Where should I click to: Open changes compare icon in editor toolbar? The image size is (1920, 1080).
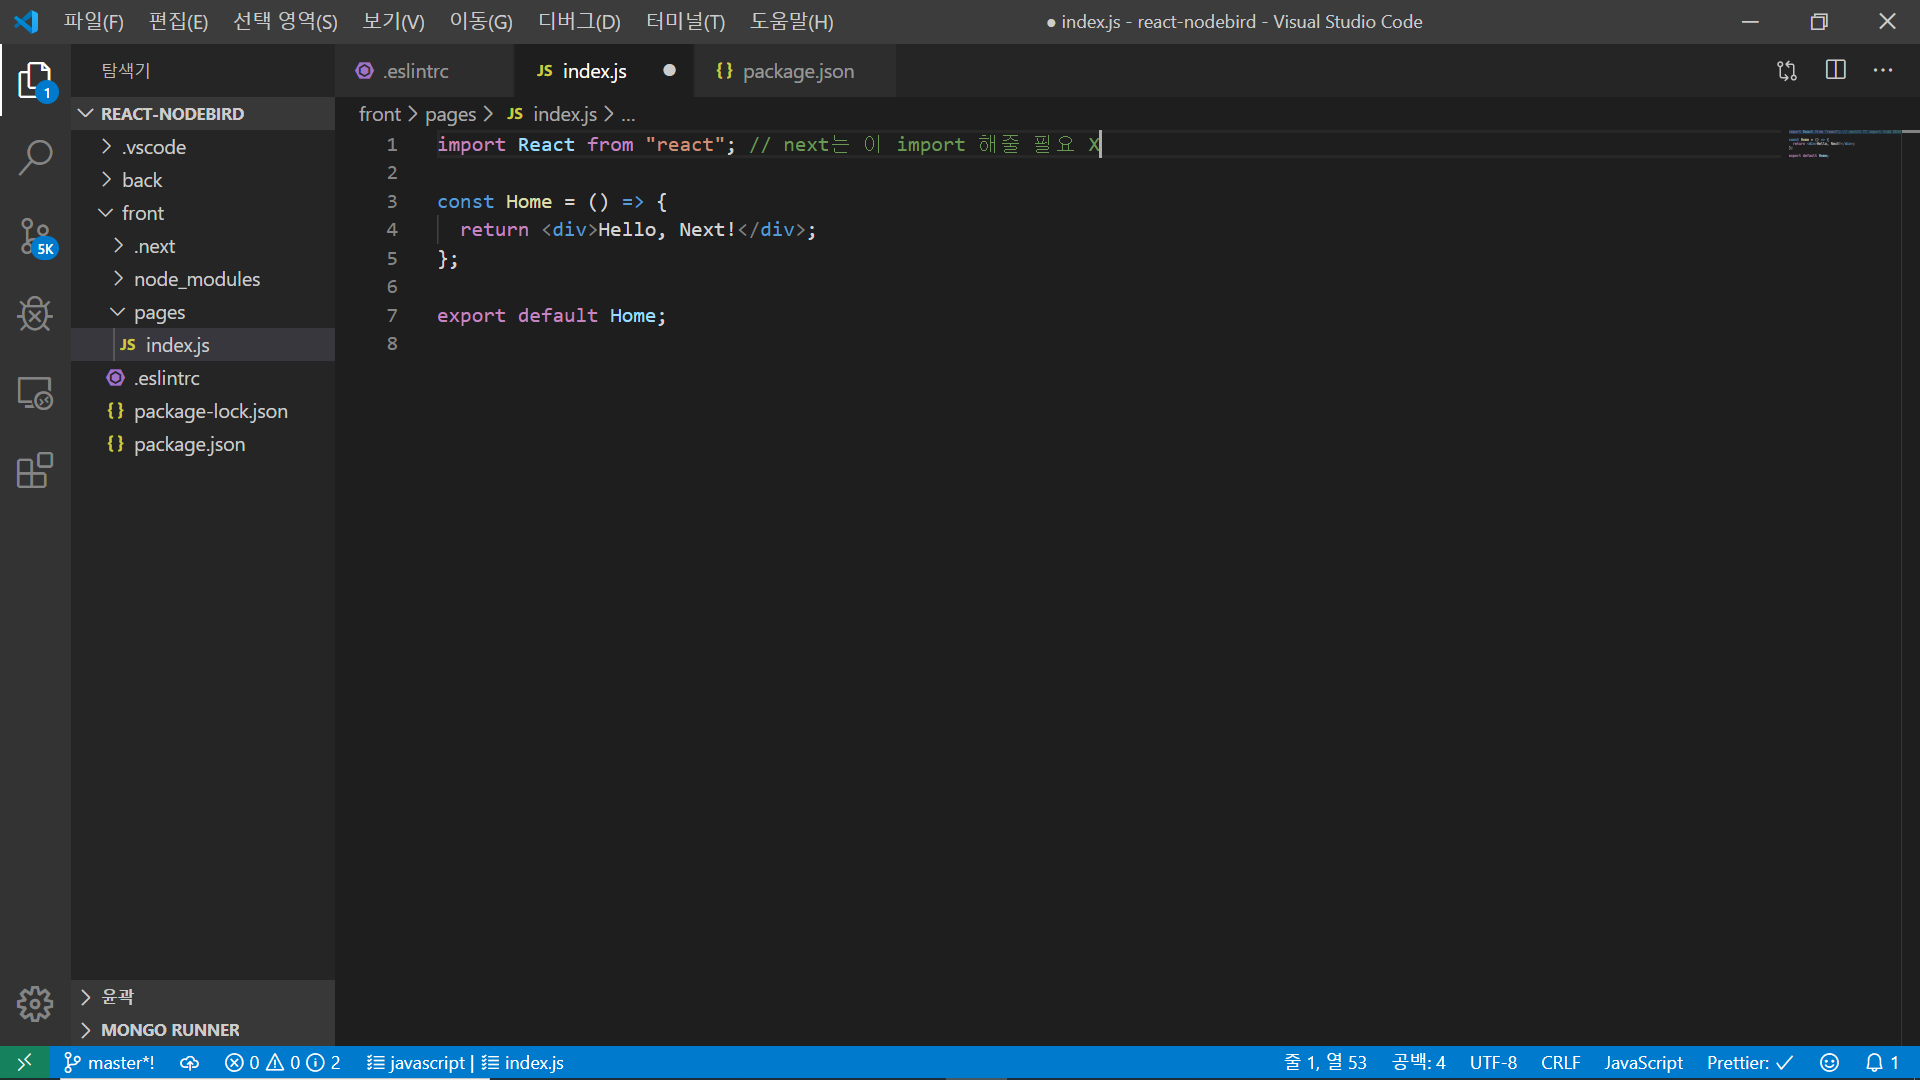click(x=1787, y=70)
